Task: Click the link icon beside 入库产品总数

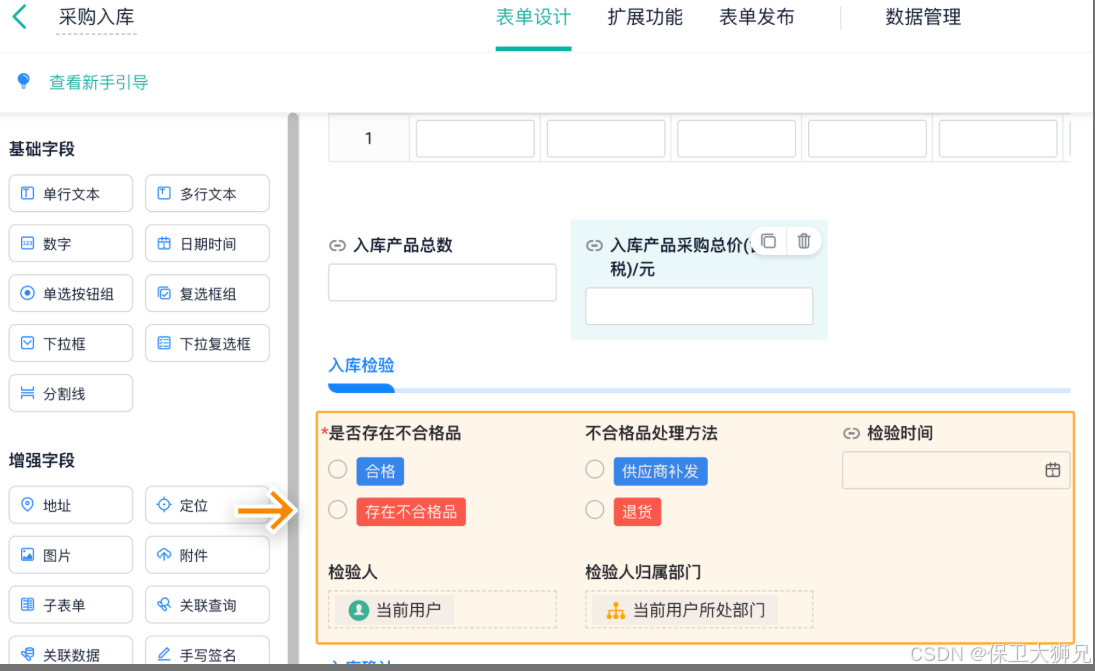Action: tap(337, 245)
